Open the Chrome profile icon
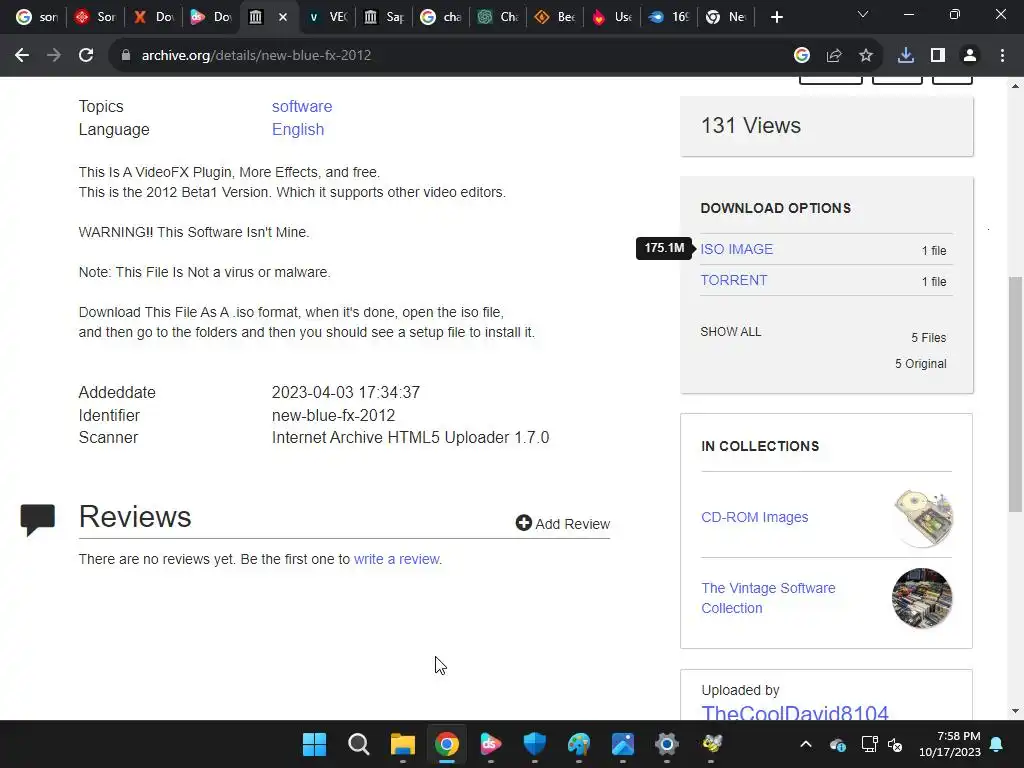 coord(970,56)
